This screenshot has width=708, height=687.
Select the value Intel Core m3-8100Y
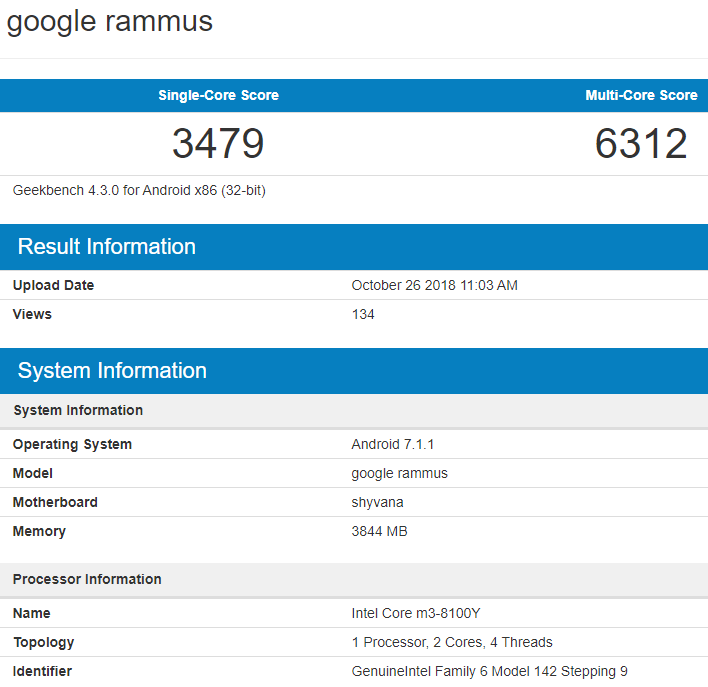tap(416, 613)
